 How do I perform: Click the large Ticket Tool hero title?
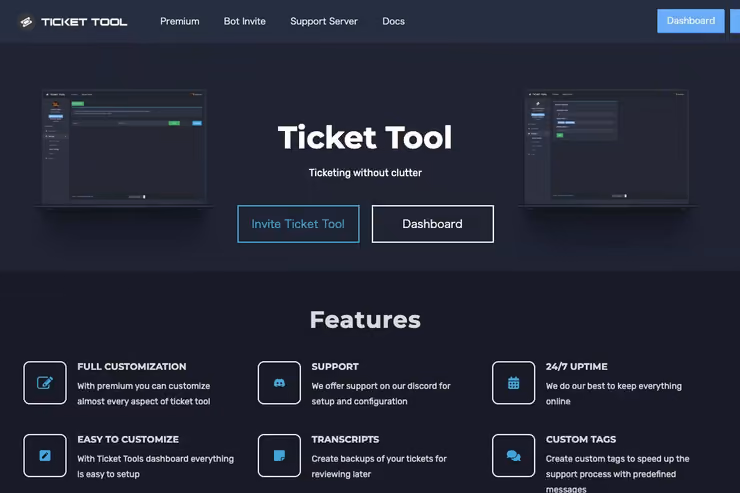point(365,137)
